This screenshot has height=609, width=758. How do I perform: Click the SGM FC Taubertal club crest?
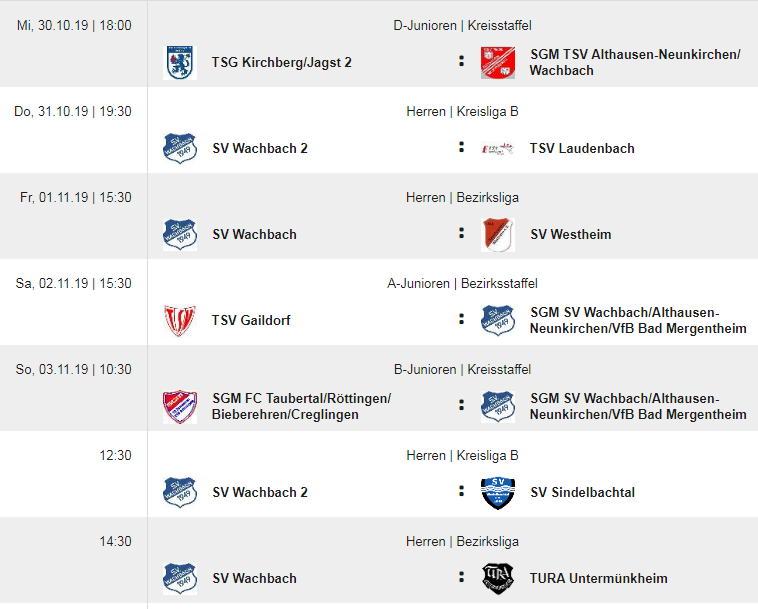(180, 406)
